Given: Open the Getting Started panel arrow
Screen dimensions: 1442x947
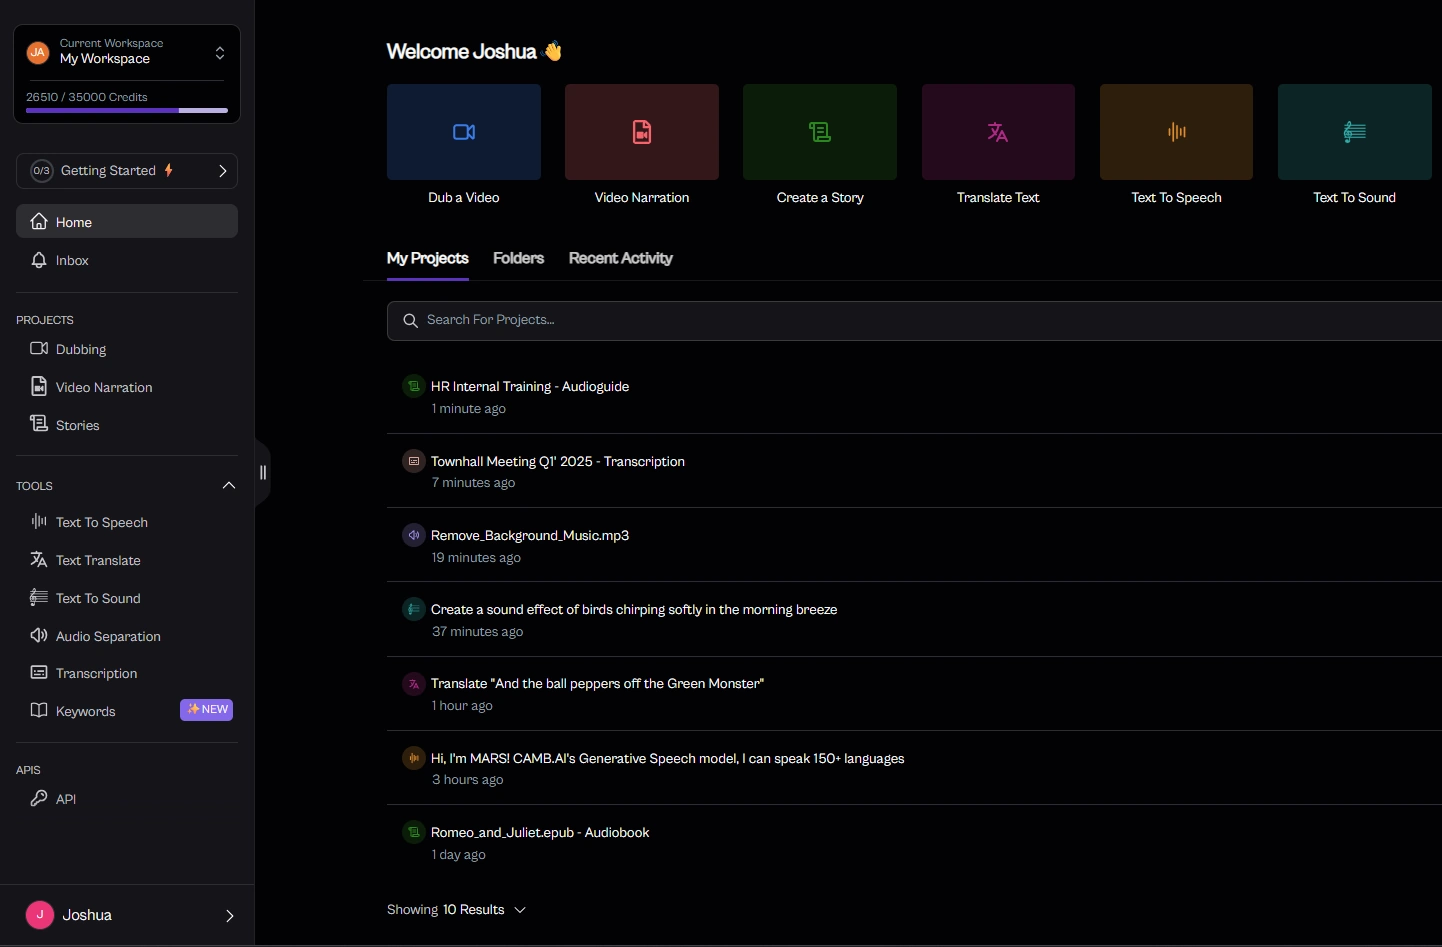Looking at the screenshot, I should point(224,171).
